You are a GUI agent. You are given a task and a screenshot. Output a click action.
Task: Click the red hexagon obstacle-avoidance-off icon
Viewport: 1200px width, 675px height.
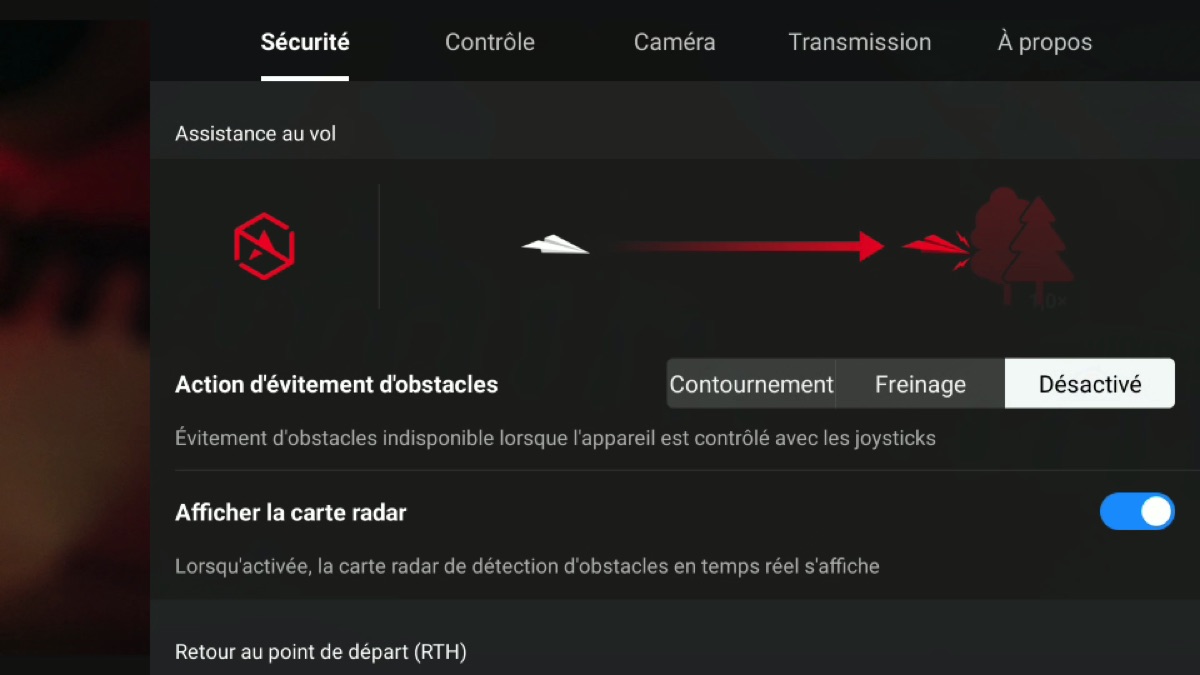264,245
